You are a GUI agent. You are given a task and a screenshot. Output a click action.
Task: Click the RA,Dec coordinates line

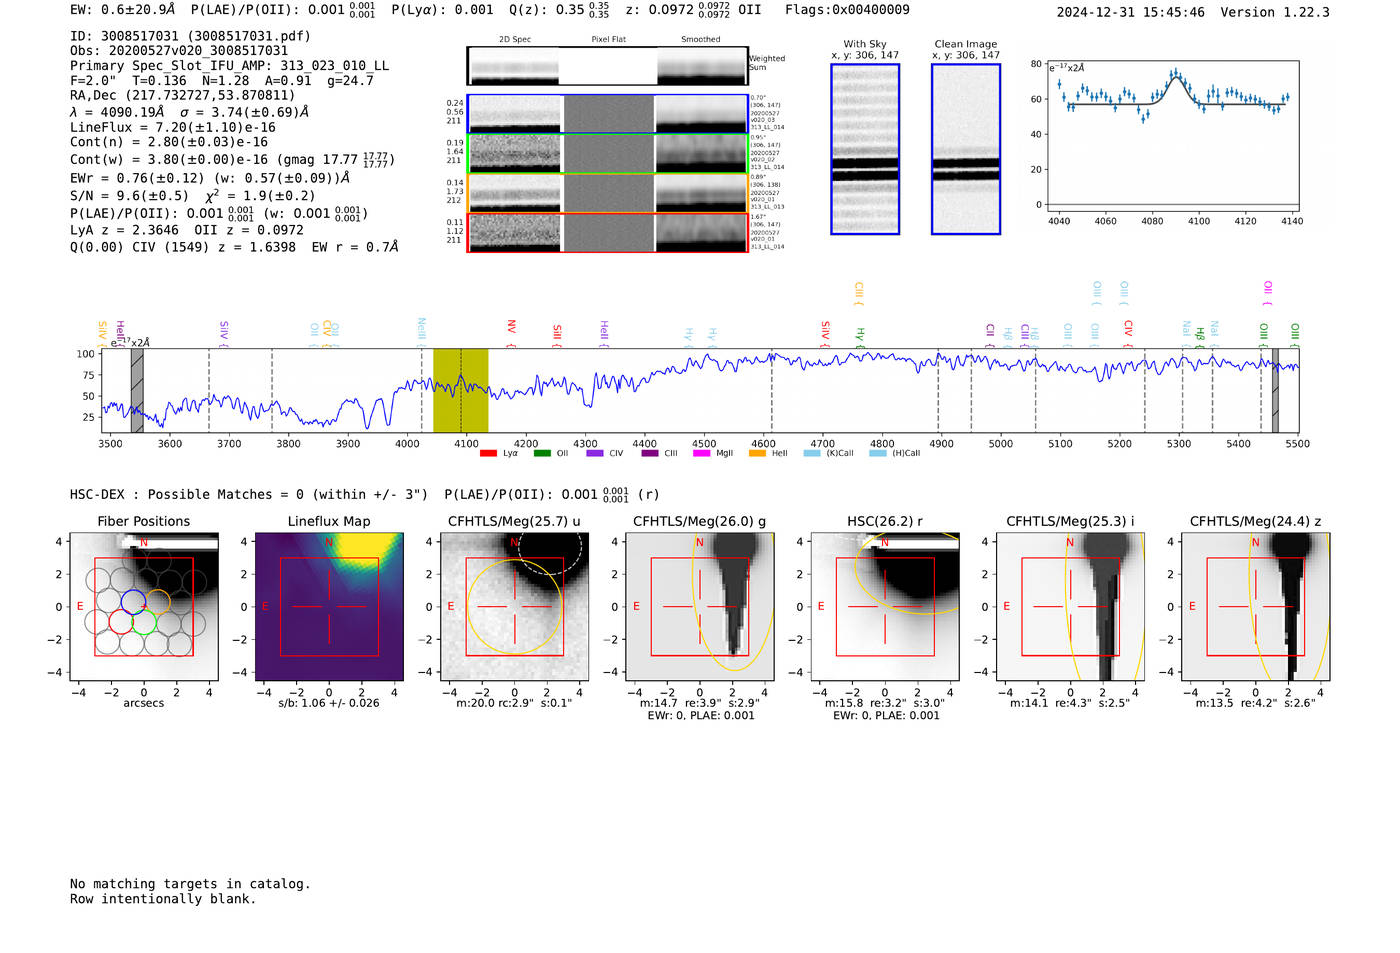[x=183, y=96]
